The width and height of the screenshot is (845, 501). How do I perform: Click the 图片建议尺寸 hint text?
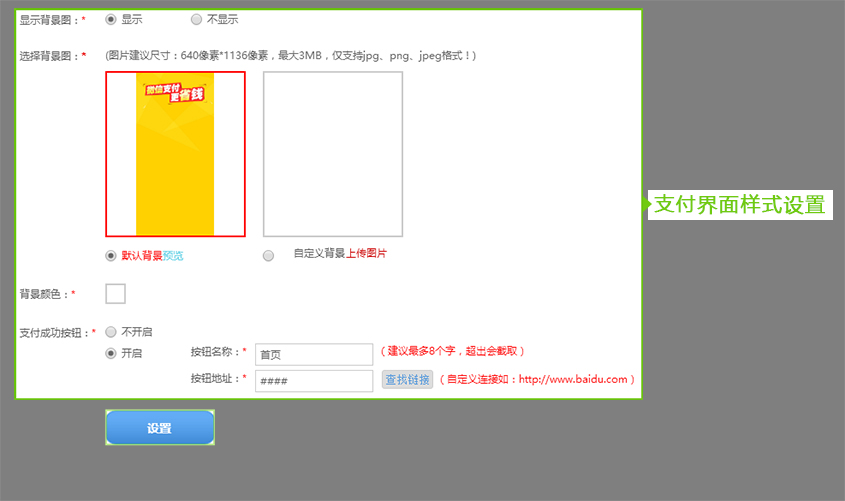[x=290, y=55]
